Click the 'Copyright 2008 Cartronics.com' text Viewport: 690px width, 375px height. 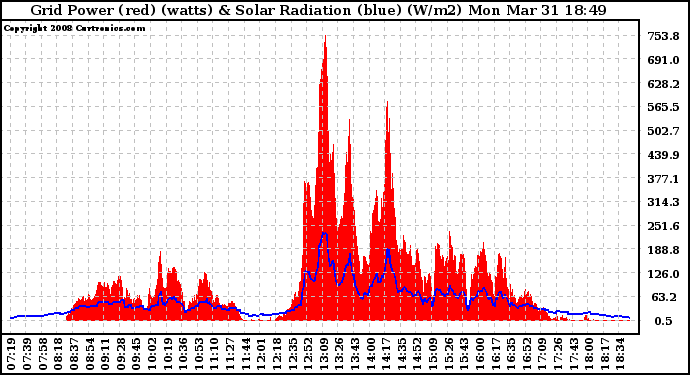point(74,28)
